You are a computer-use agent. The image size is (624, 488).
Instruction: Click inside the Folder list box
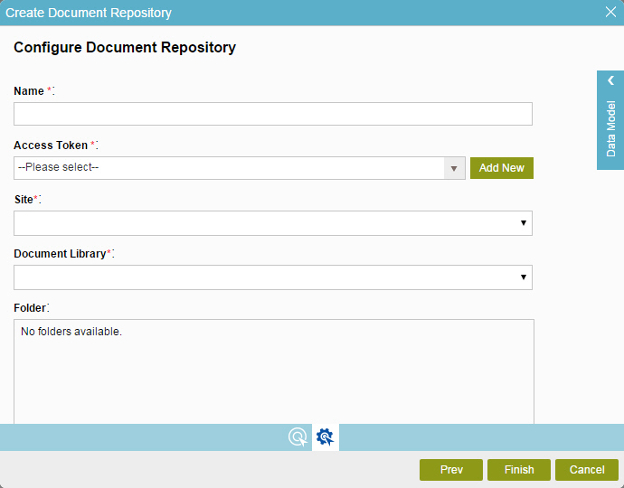pyautogui.click(x=274, y=372)
